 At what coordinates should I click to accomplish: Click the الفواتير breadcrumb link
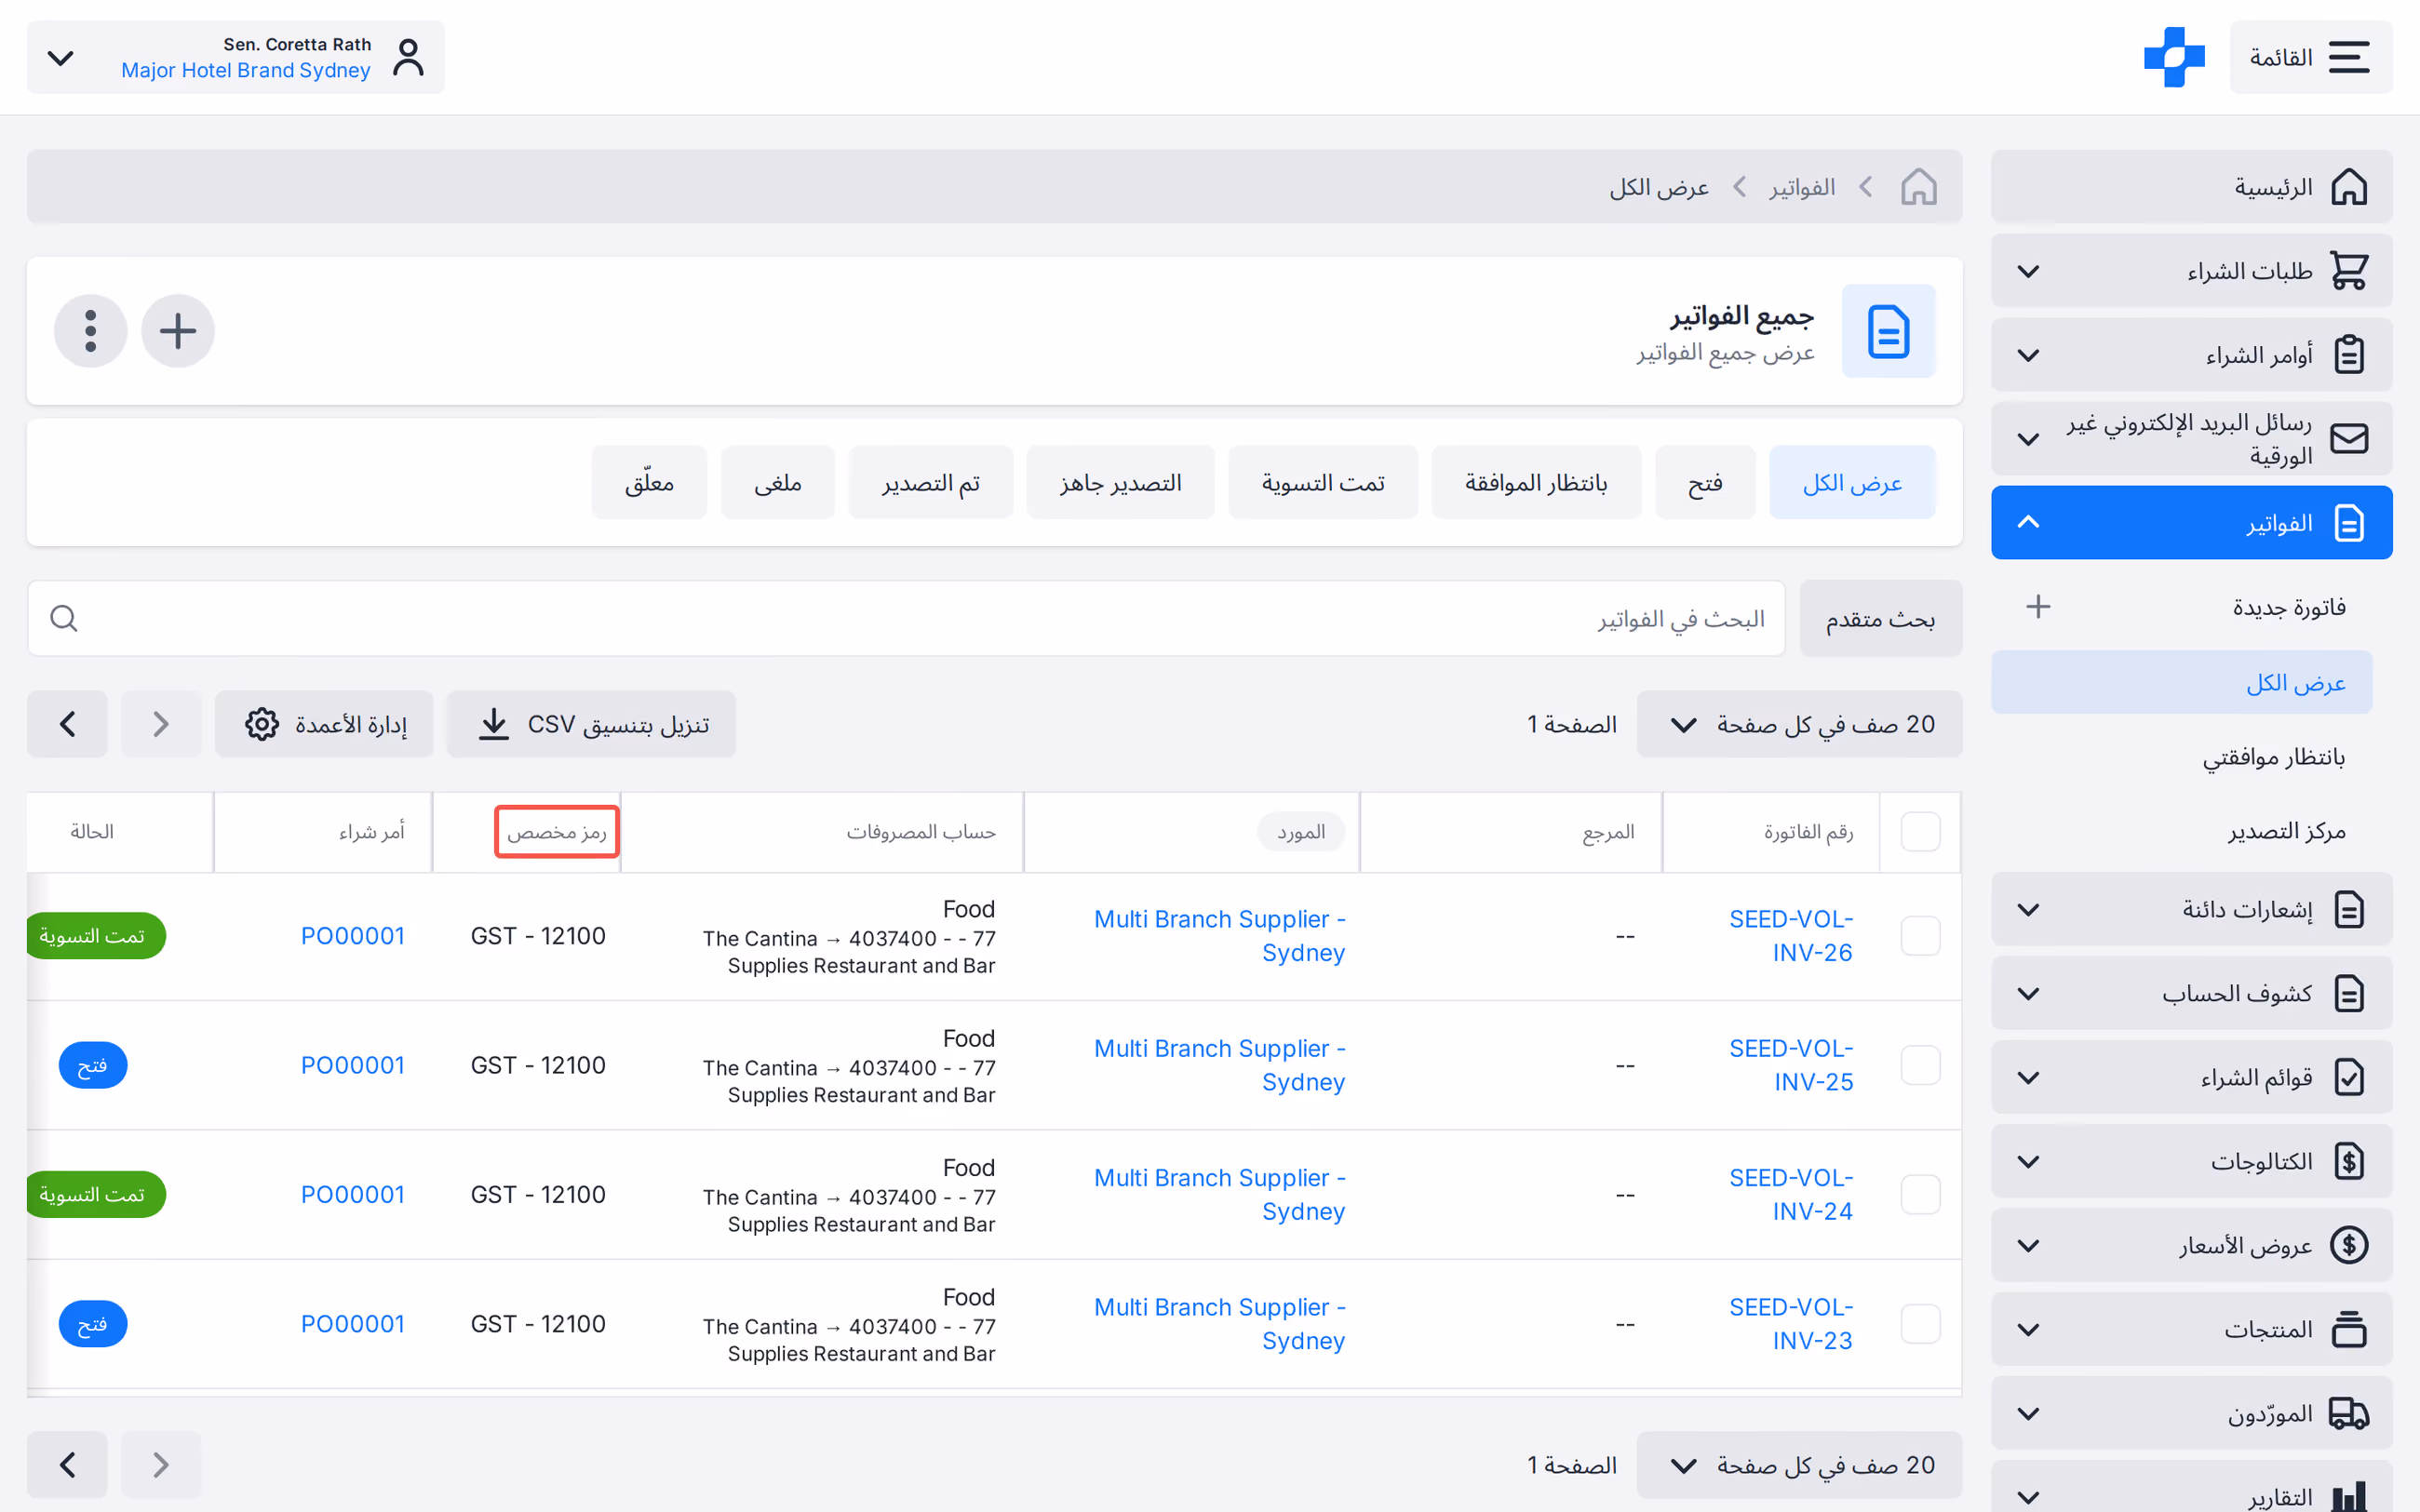(x=1802, y=187)
